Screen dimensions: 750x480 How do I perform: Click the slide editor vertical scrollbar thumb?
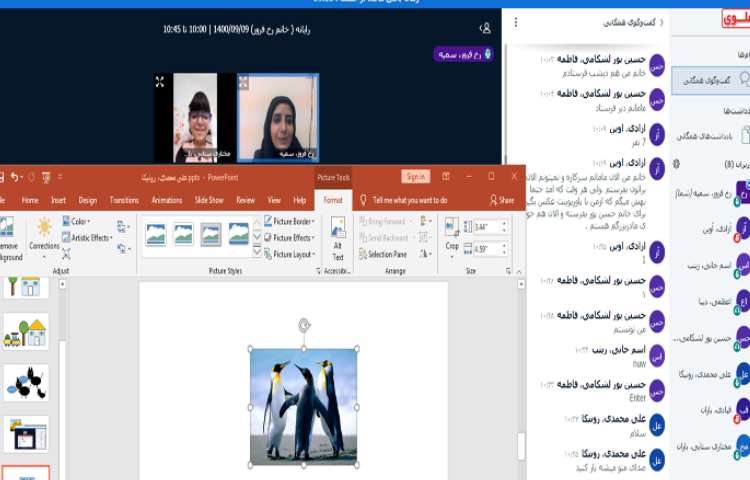point(521,446)
